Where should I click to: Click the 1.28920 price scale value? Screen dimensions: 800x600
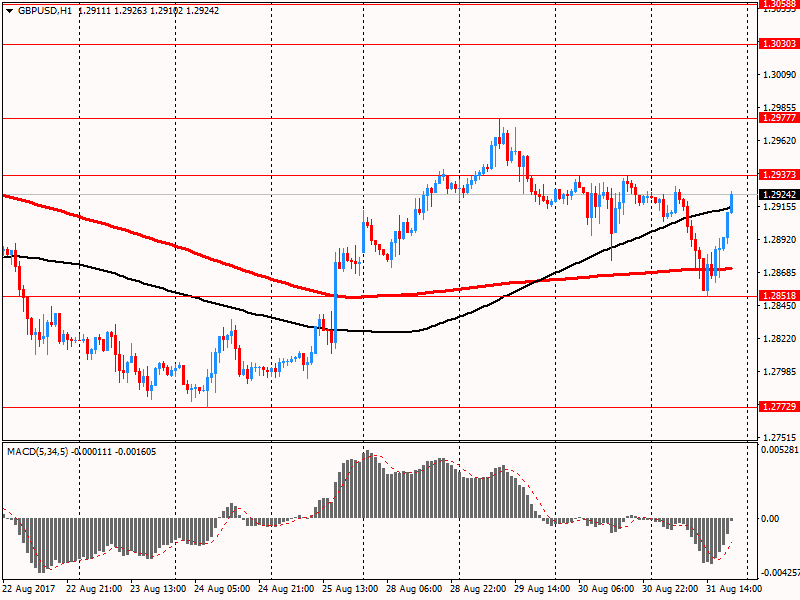pos(780,240)
